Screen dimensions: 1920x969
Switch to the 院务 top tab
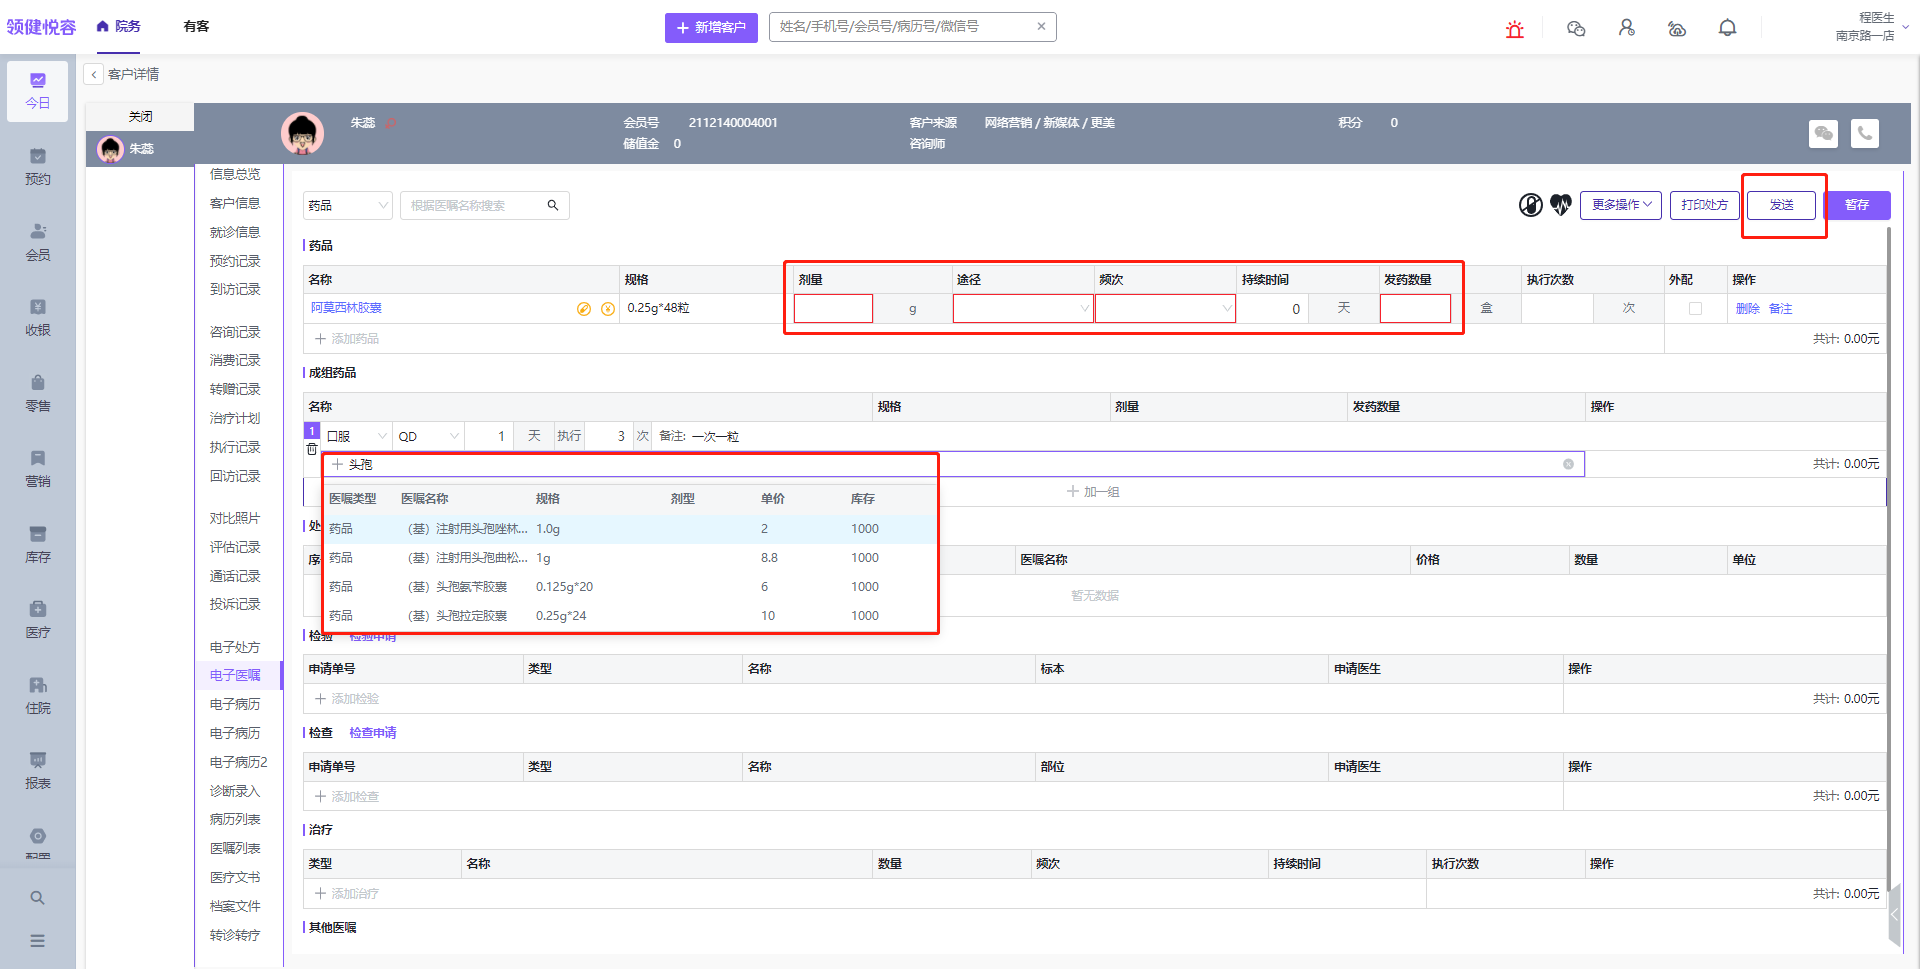(119, 27)
